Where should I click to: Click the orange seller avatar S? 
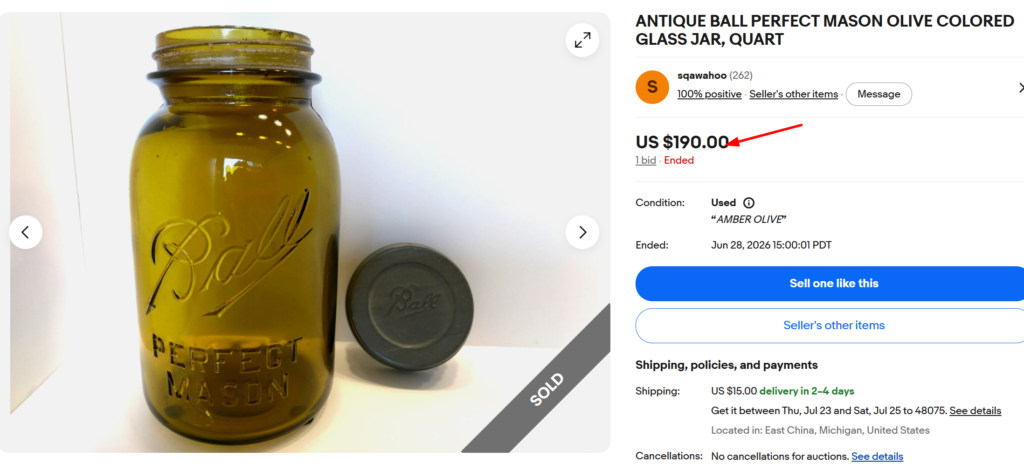tap(652, 87)
